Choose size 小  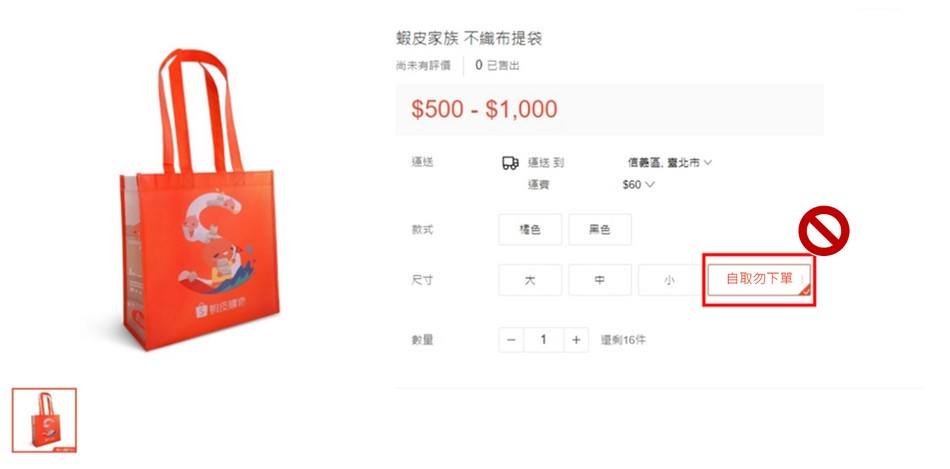669,280
